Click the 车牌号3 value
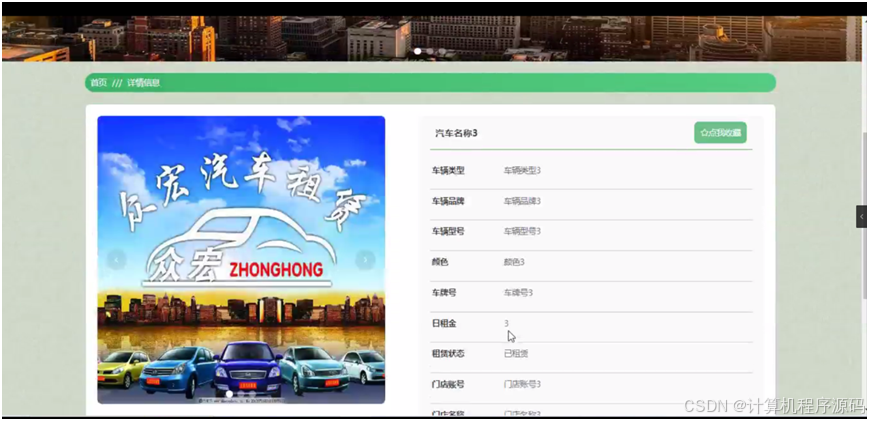The width and height of the screenshot is (869, 421). pyautogui.click(x=518, y=292)
